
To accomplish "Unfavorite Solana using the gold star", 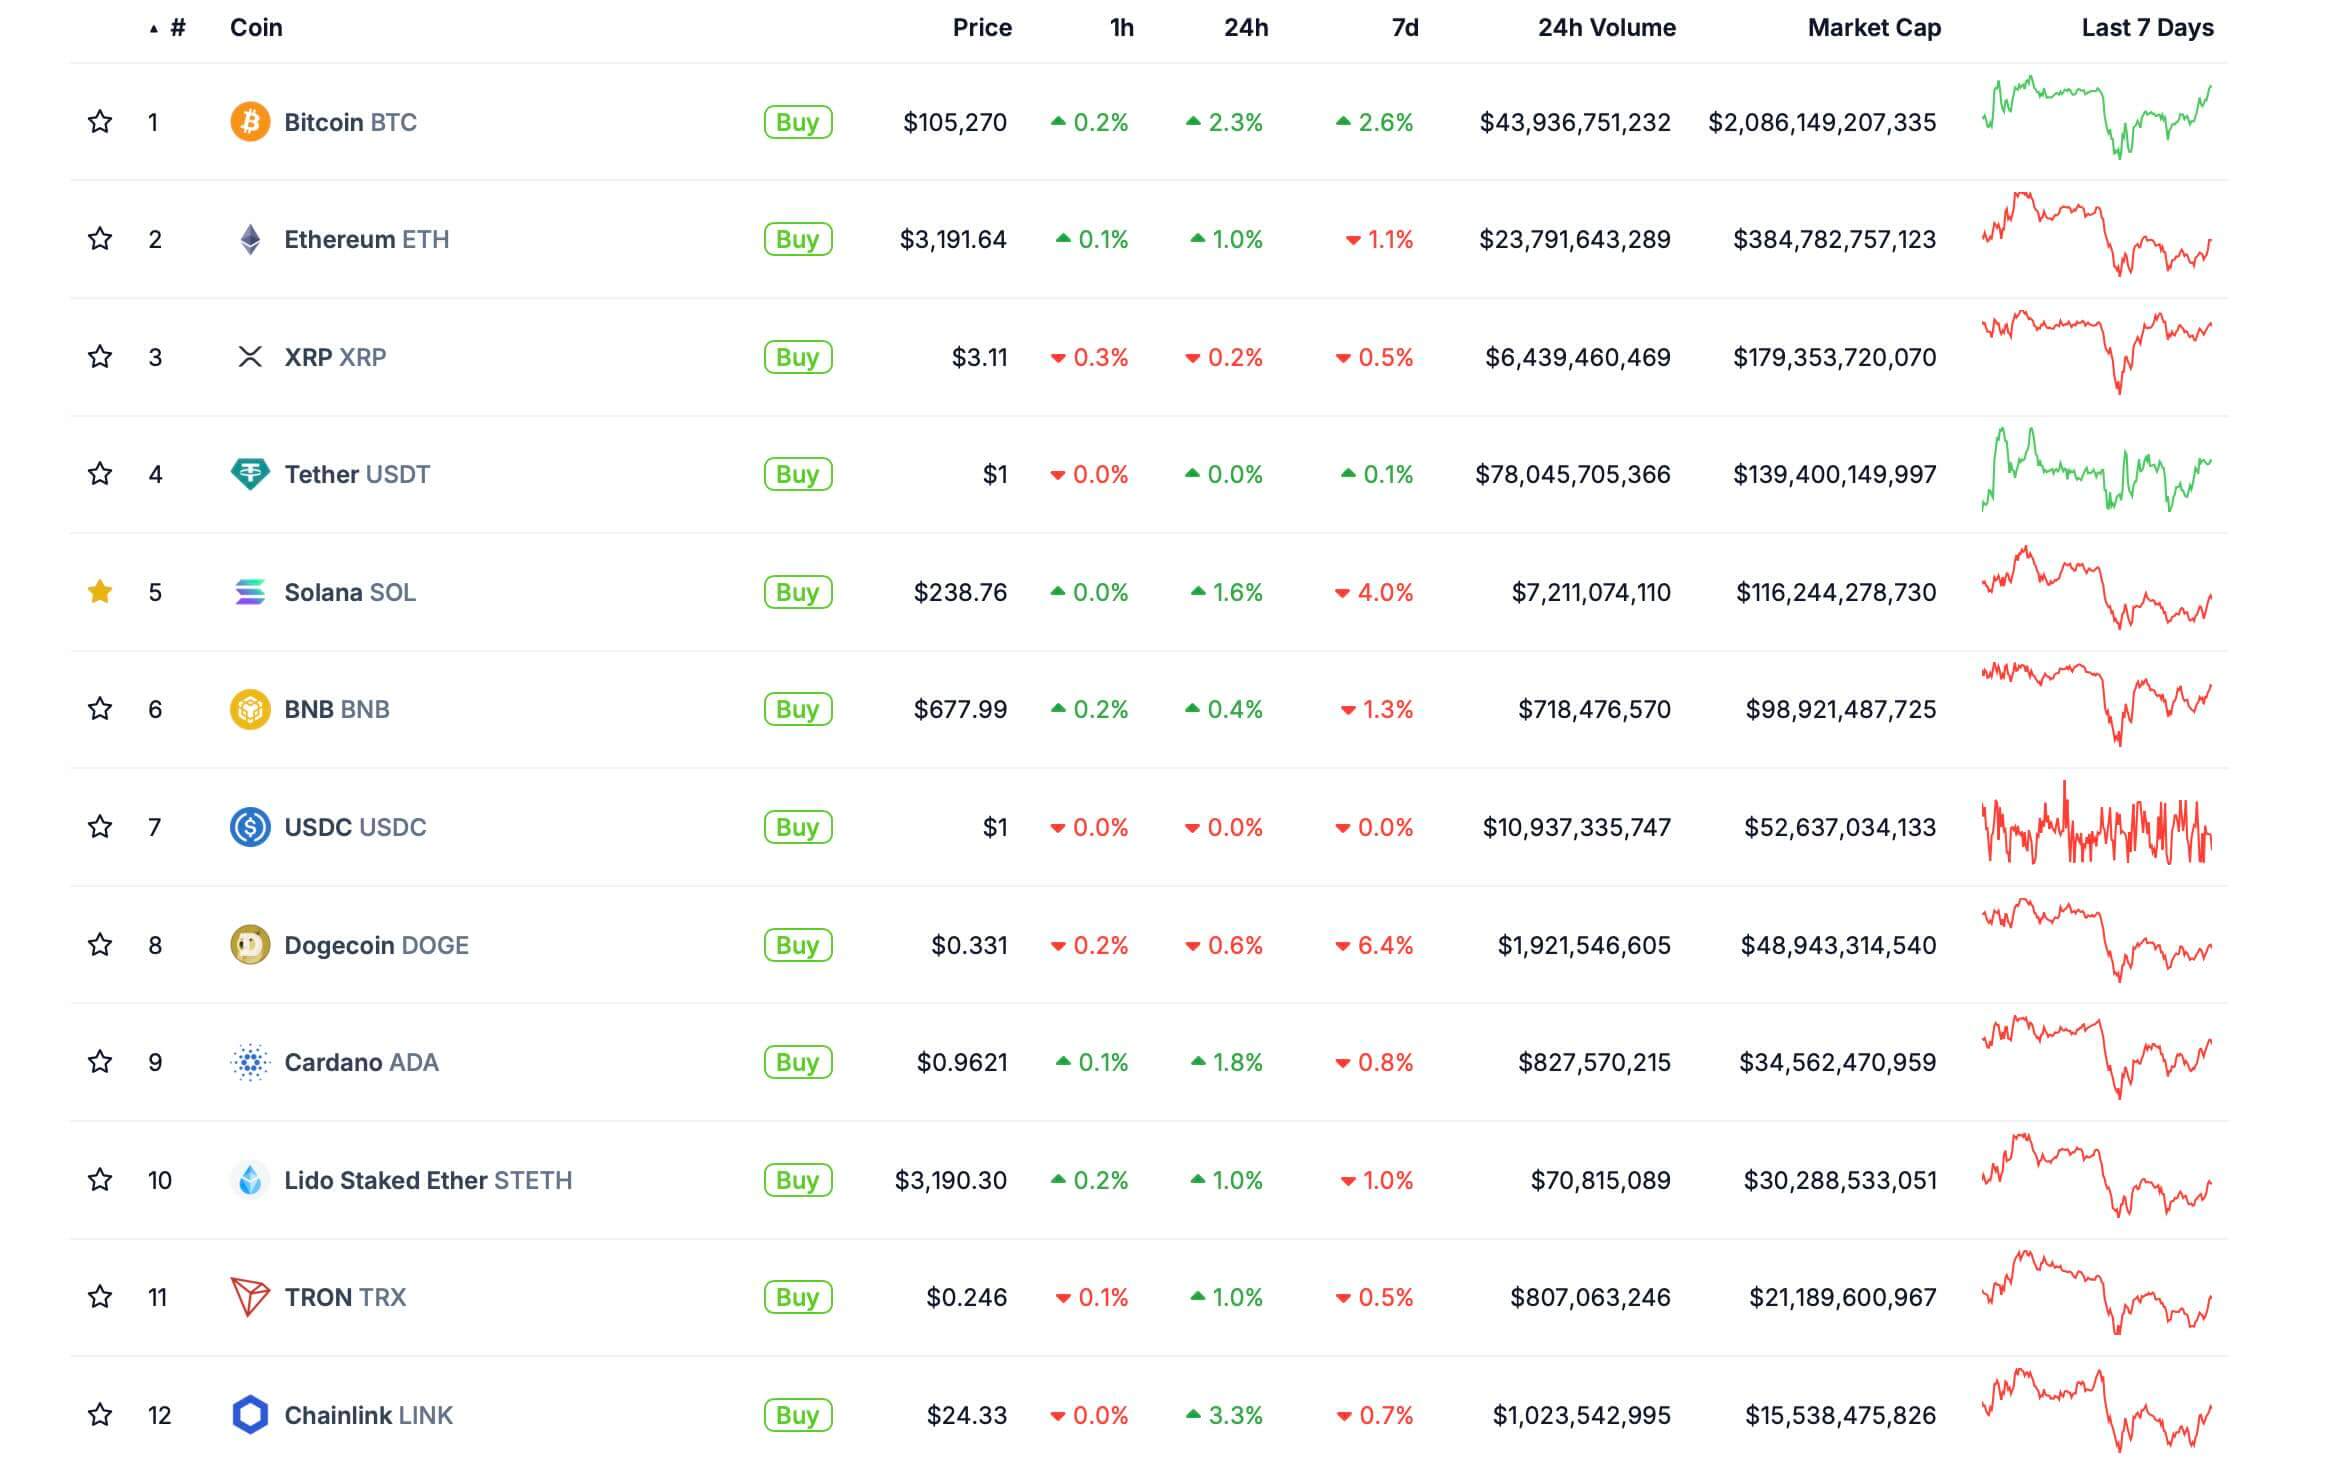I will 100,592.
